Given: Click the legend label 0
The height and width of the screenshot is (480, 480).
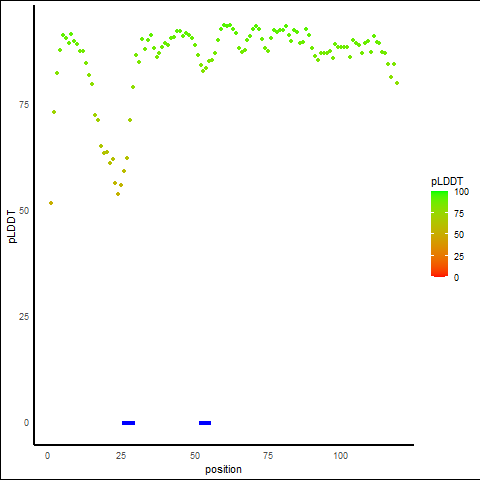Looking at the screenshot, I should coord(456,278).
